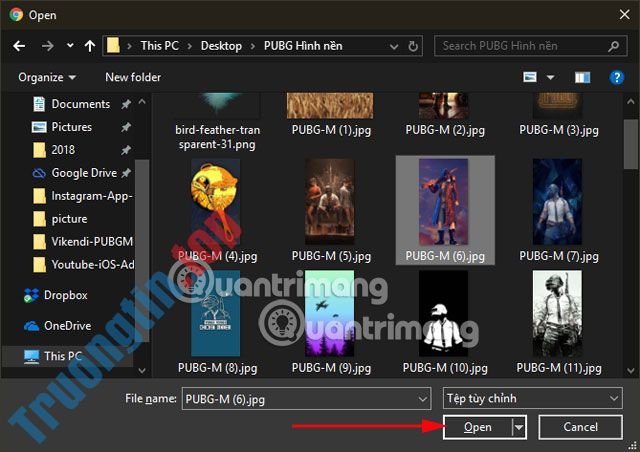Image resolution: width=640 pixels, height=452 pixels.
Task: Select 'Desktop' in address breadcrumb
Action: pos(221,46)
